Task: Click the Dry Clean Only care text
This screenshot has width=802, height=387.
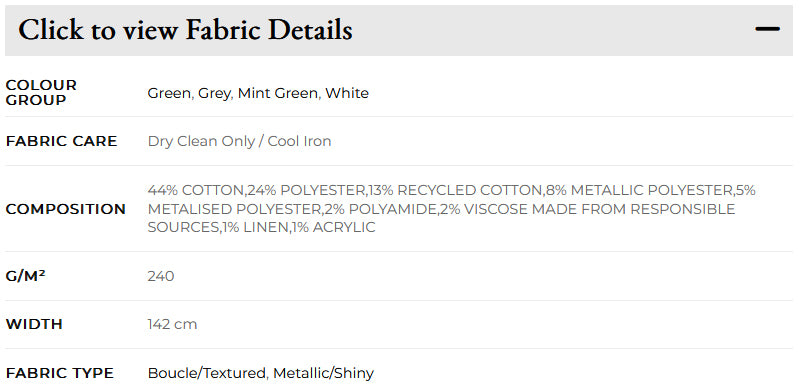Action: [x=201, y=142]
